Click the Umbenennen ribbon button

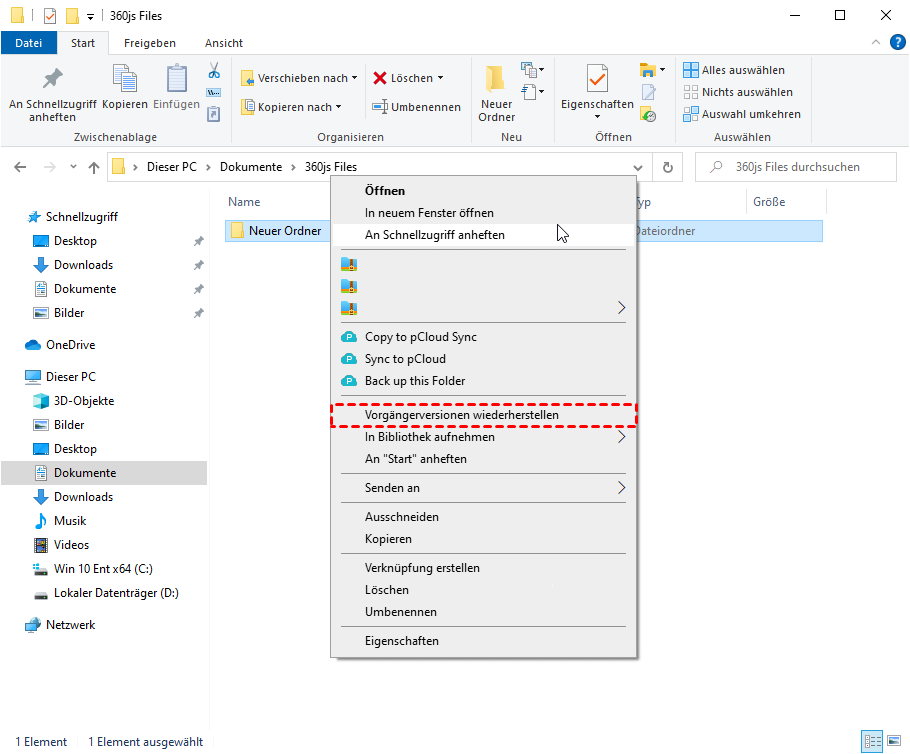(417, 107)
